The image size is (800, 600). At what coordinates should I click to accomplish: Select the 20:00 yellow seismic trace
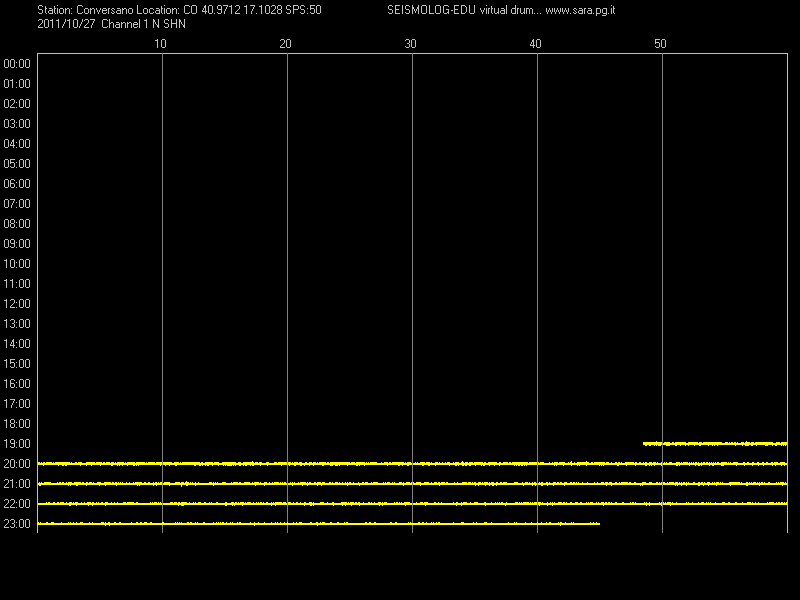412,464
